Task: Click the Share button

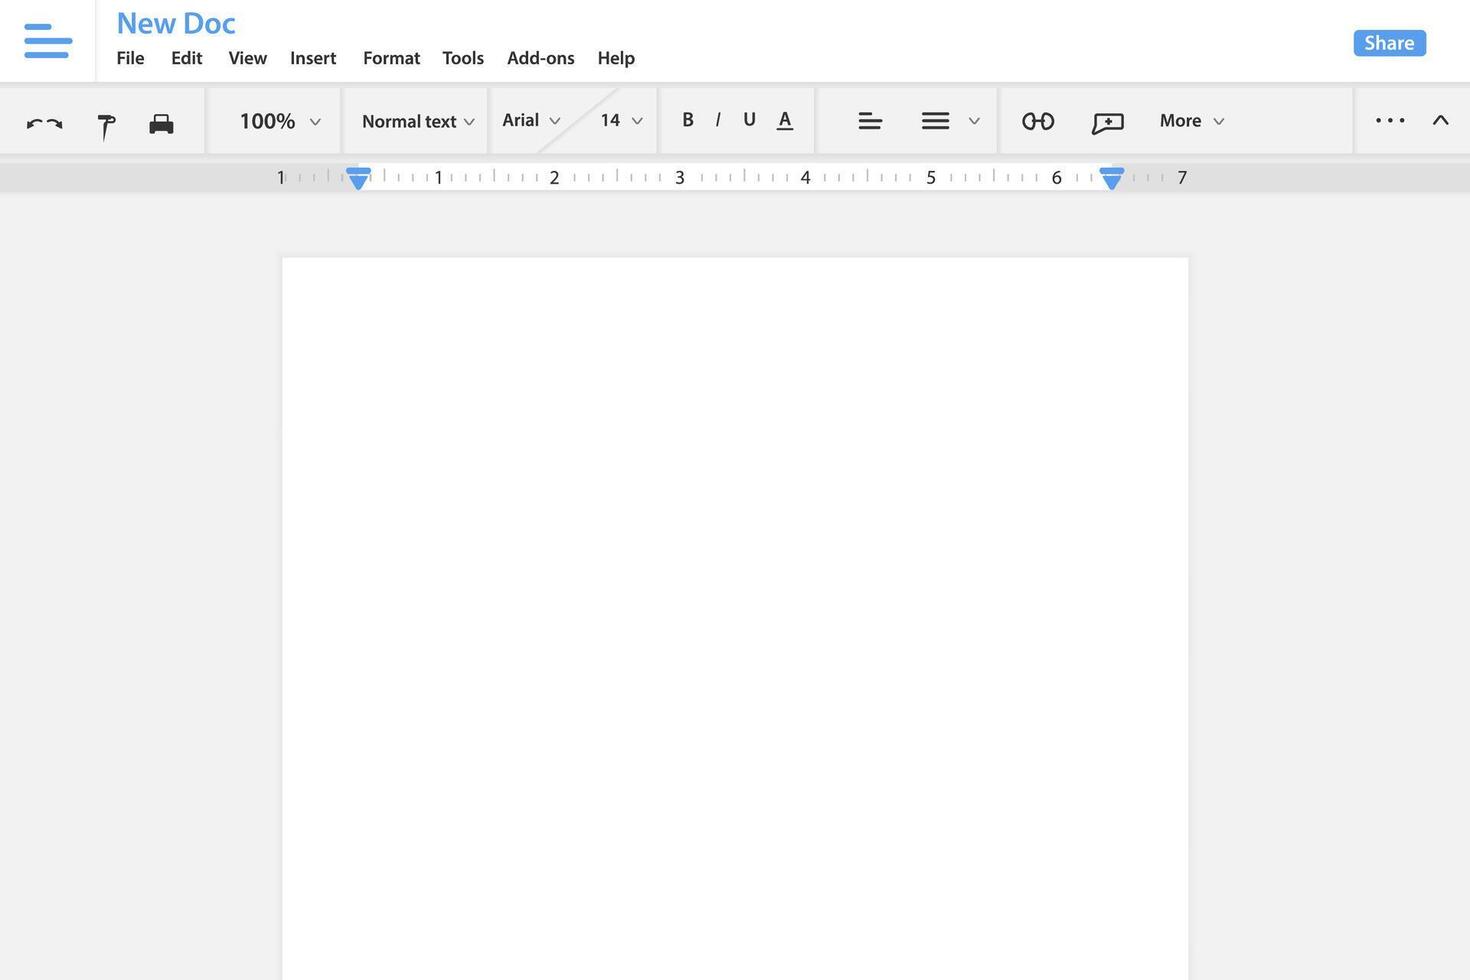Action: (x=1390, y=43)
